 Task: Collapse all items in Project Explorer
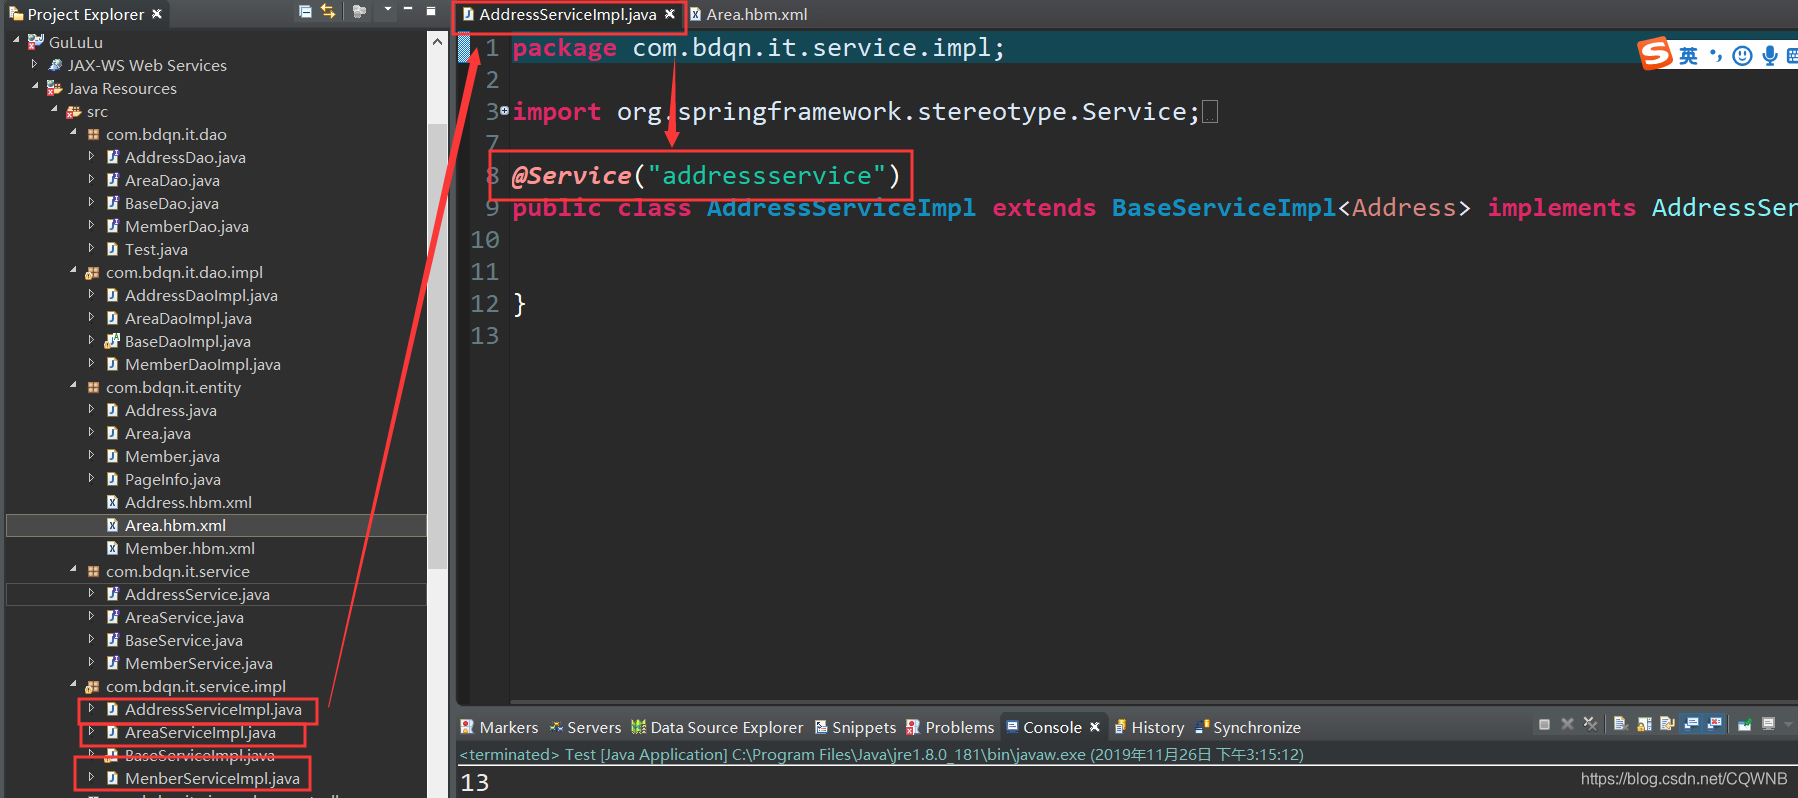pyautogui.click(x=305, y=11)
